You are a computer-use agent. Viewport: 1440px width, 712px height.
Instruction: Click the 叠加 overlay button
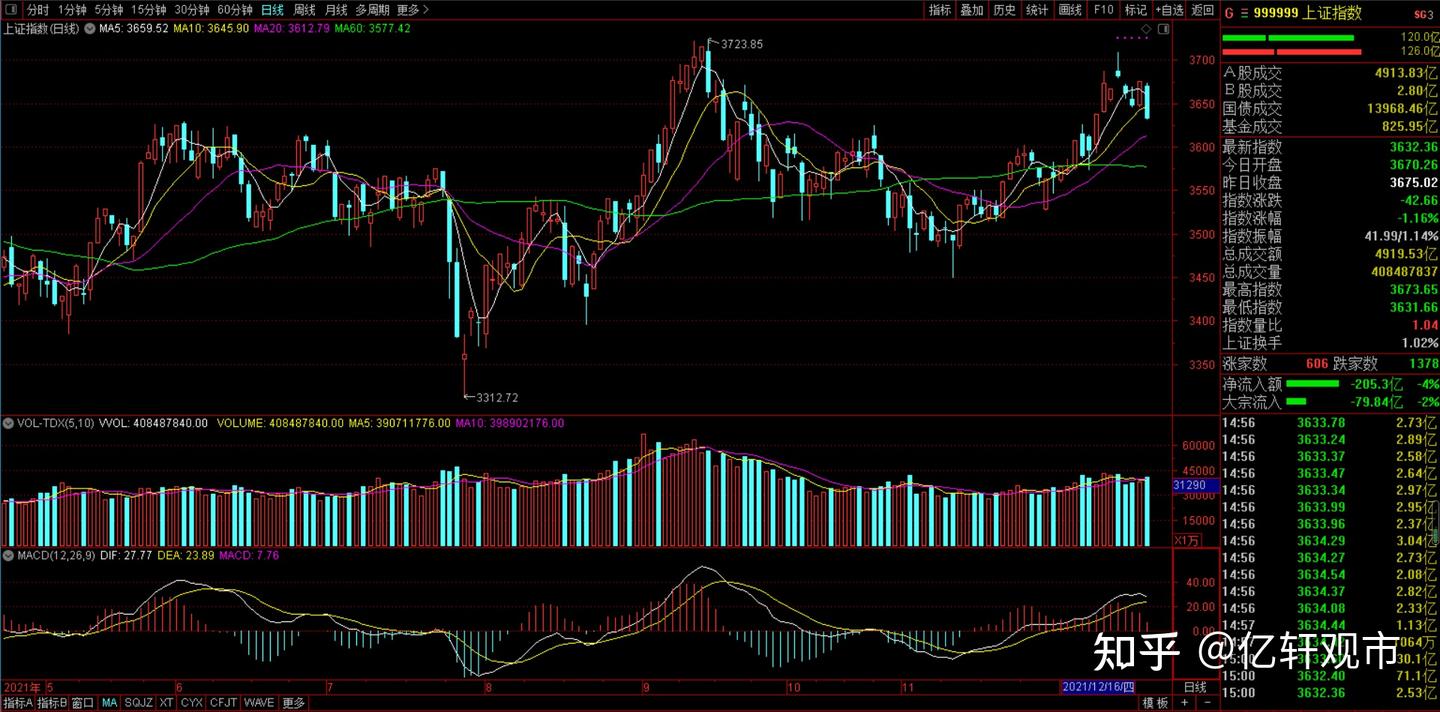pyautogui.click(x=972, y=10)
